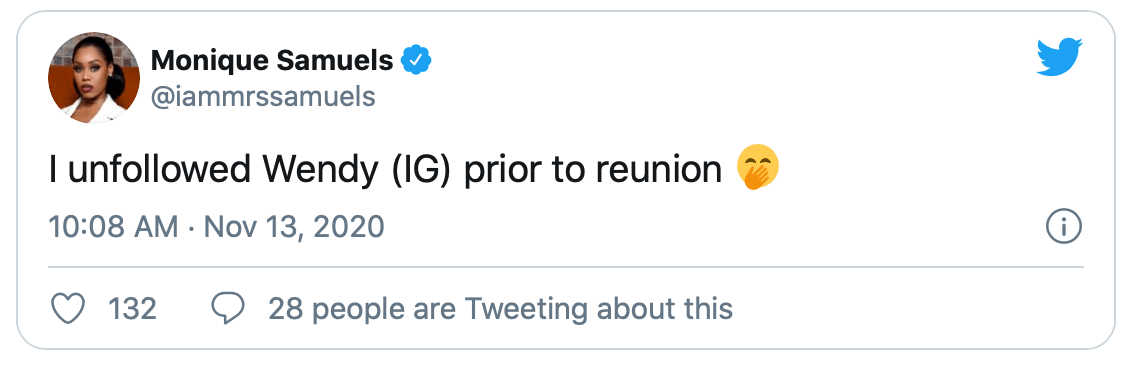The width and height of the screenshot is (1138, 368).
Task: Click the hand-over-mouth emoji
Action: pyautogui.click(x=758, y=169)
